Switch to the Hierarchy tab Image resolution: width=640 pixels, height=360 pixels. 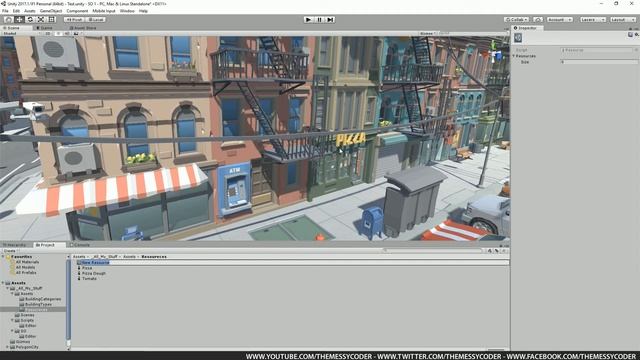15,245
